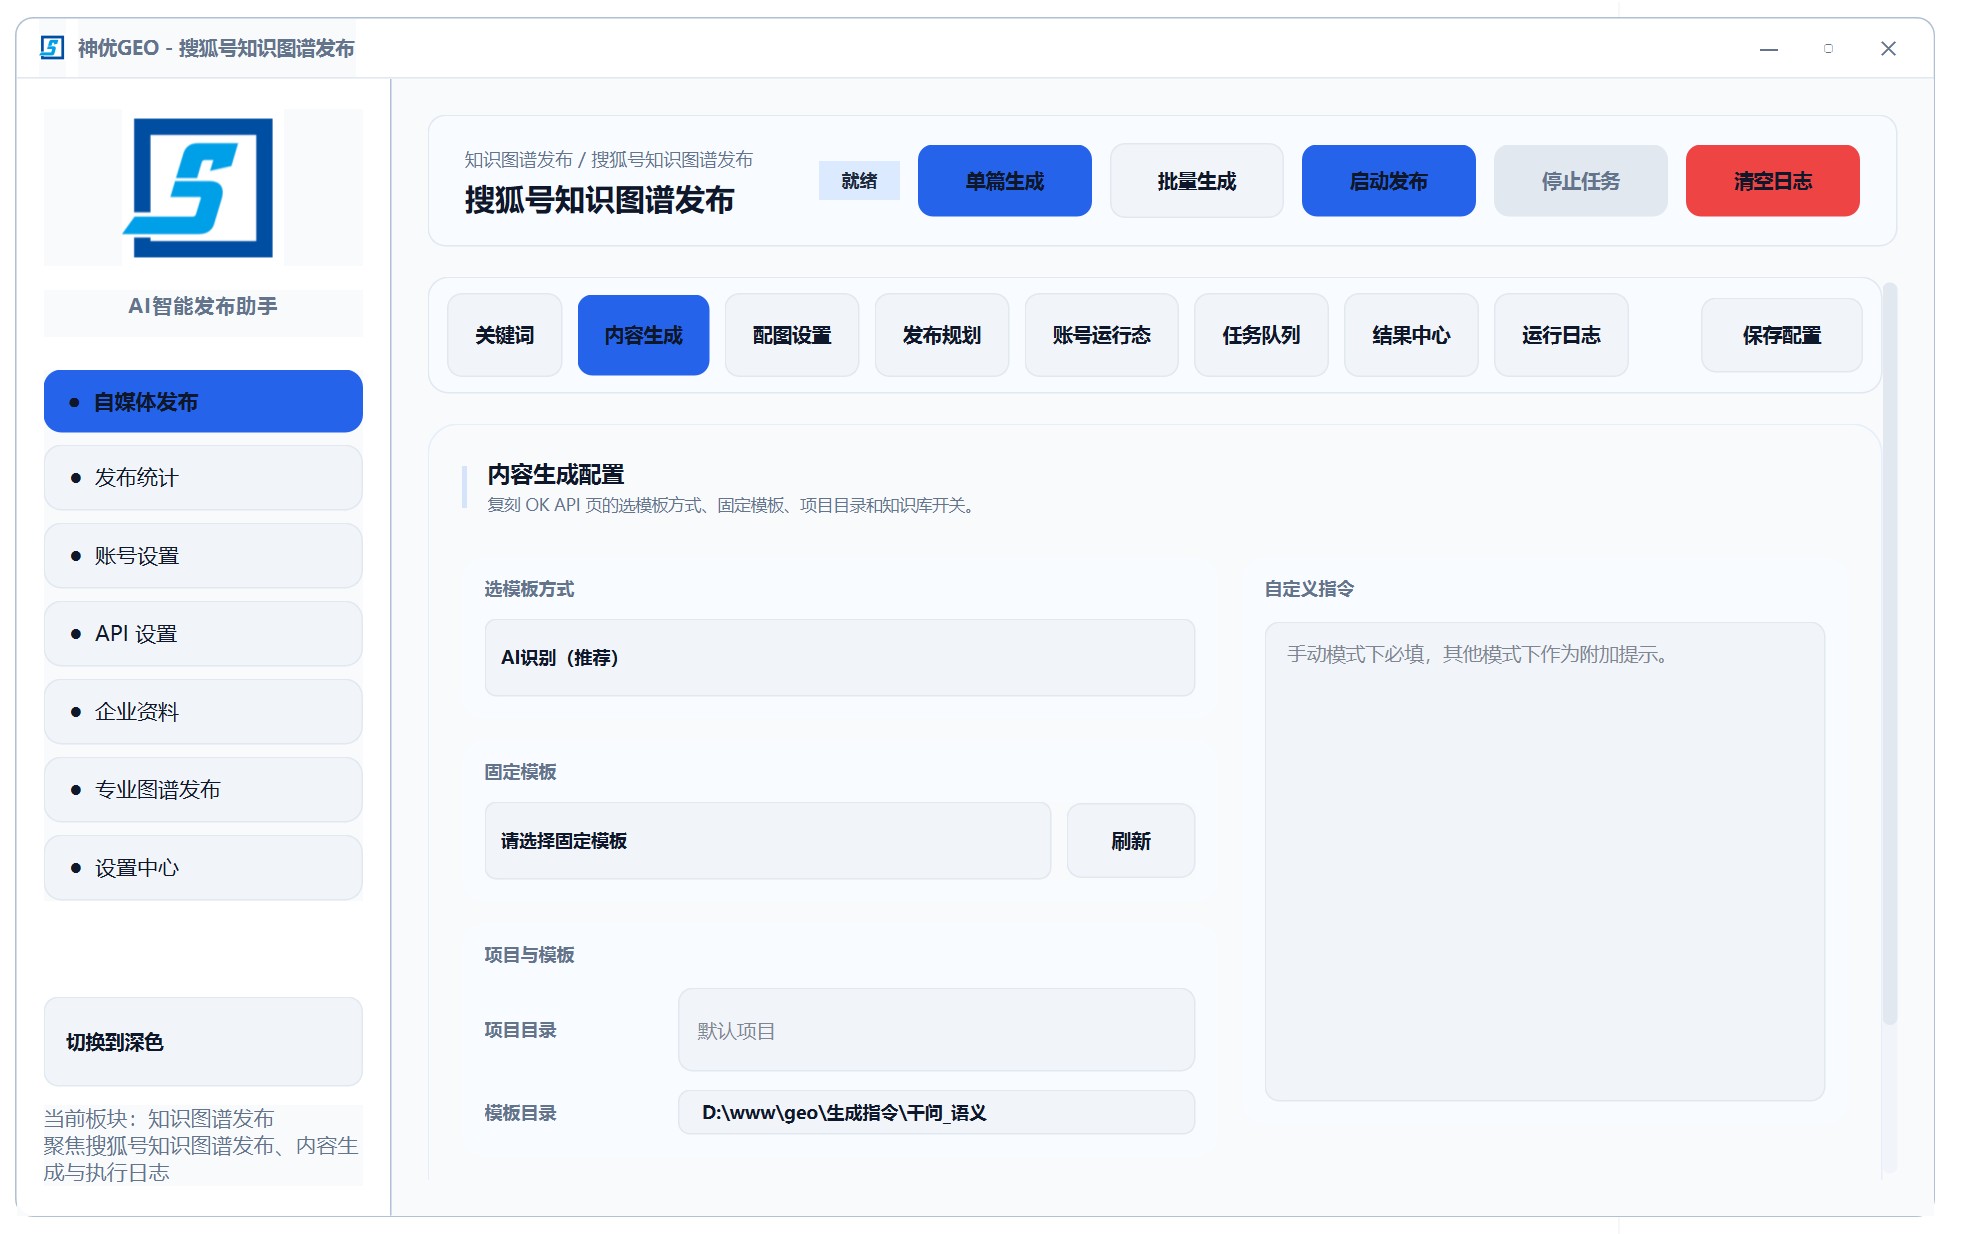The height and width of the screenshot is (1234, 1971).
Task: Click the 停止任务 button
Action: click(x=1580, y=181)
